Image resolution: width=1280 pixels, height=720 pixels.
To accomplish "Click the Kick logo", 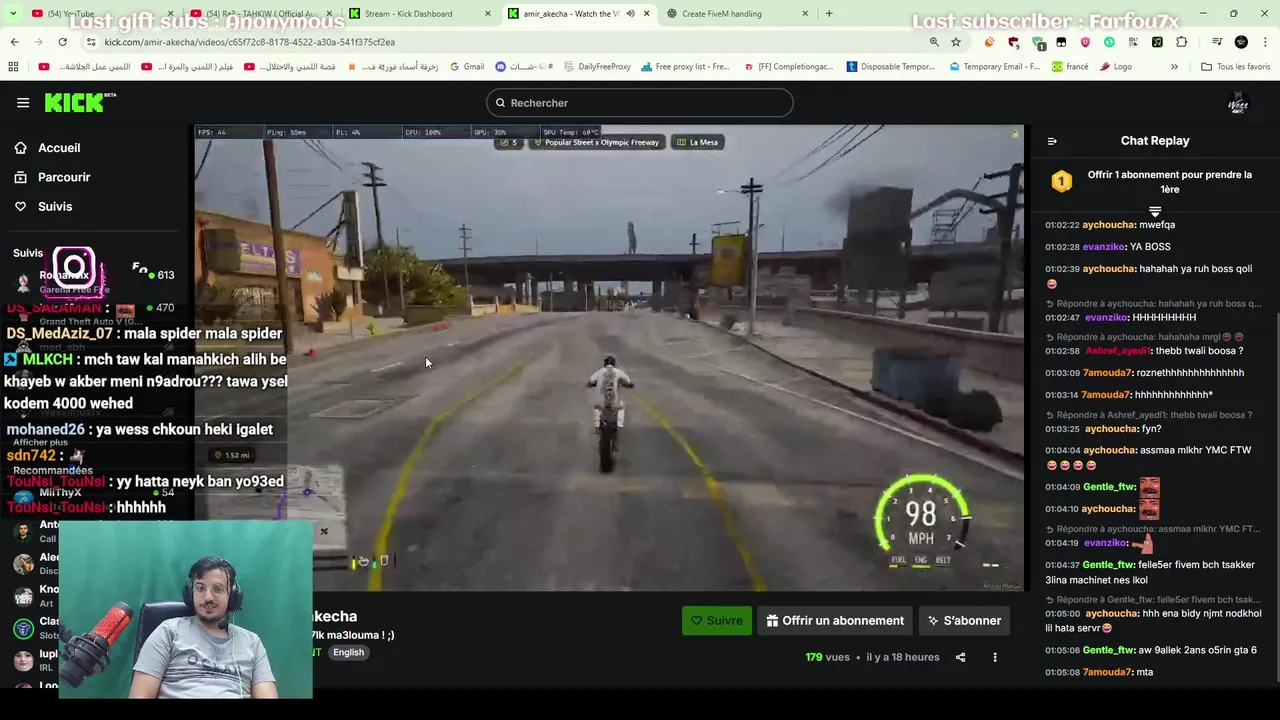I will pyautogui.click(x=79, y=102).
